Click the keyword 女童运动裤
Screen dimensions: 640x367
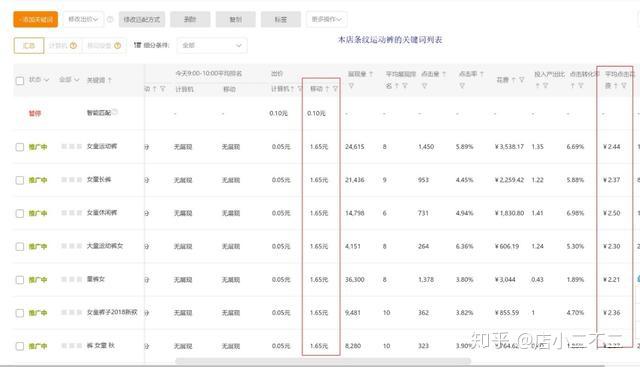[x=102, y=146]
